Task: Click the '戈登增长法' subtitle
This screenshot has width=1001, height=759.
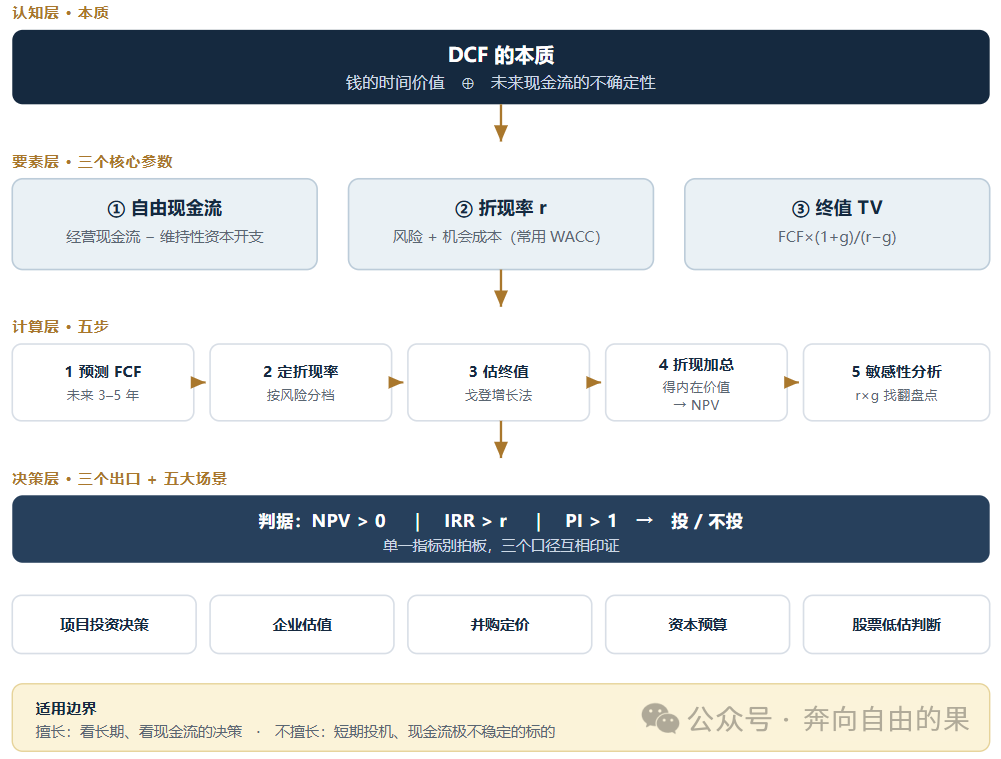Action: 499,395
